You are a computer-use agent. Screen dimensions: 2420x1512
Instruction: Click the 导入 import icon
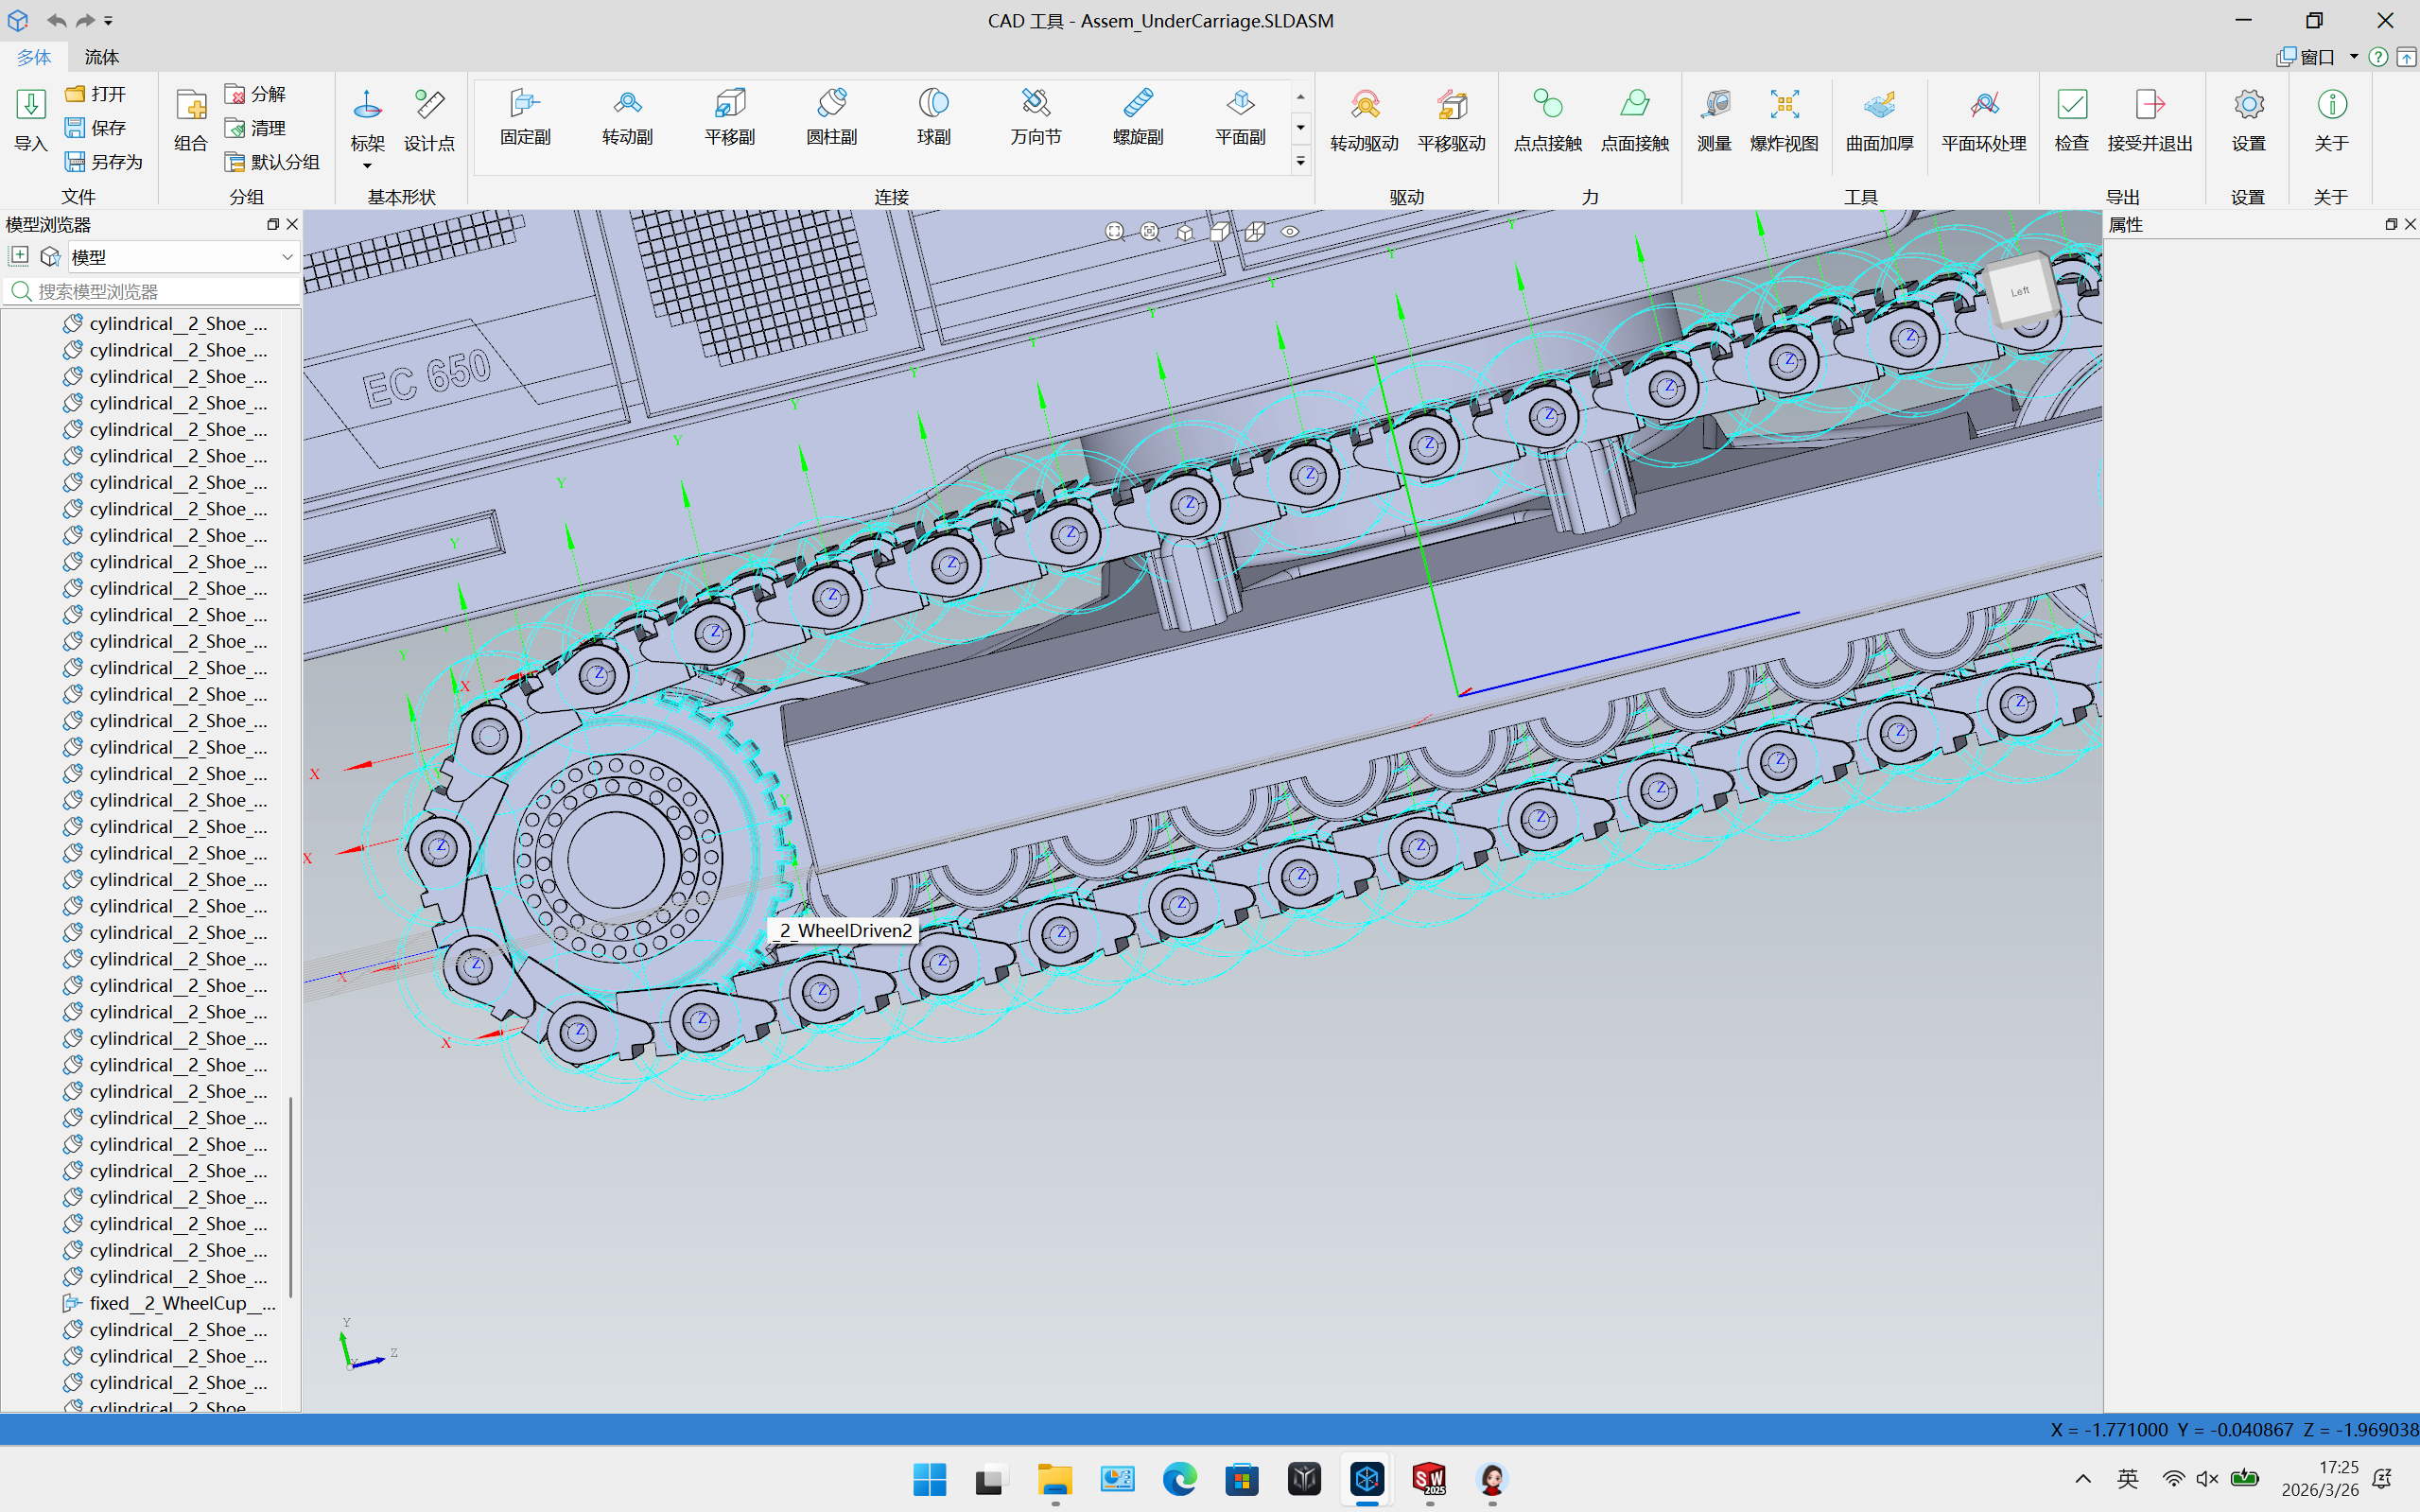pyautogui.click(x=31, y=120)
